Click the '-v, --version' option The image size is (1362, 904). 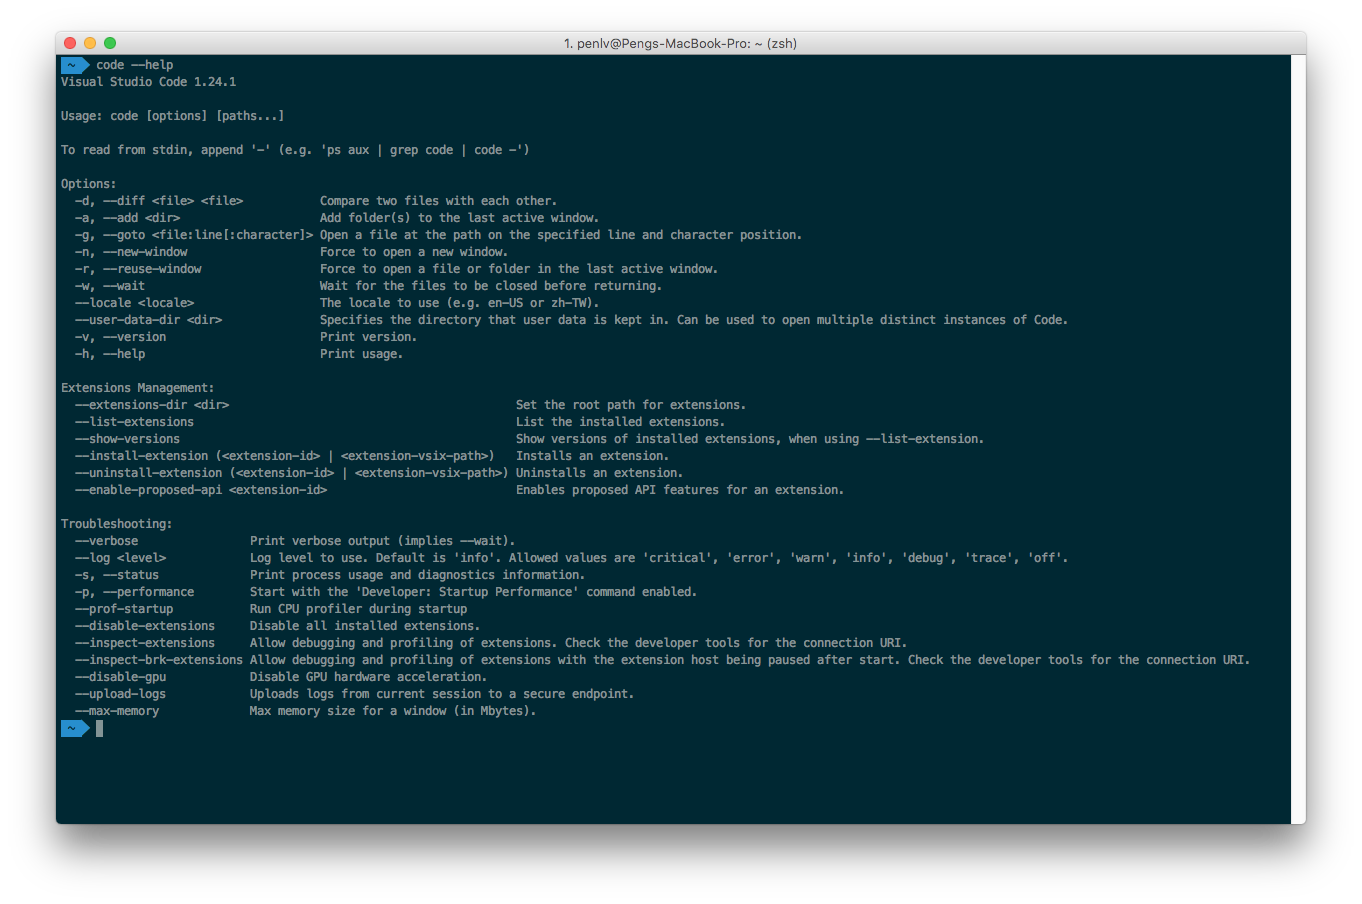121,337
